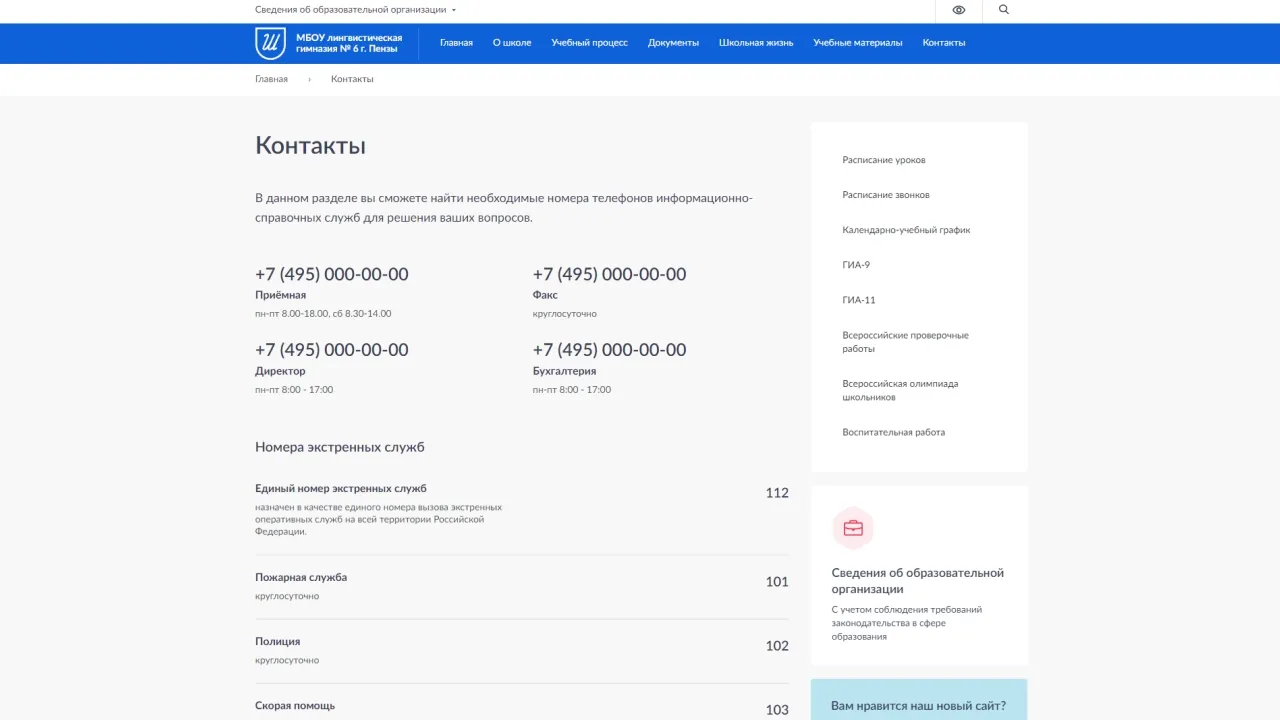
Task: Open the accessibility eye icon
Action: click(959, 10)
